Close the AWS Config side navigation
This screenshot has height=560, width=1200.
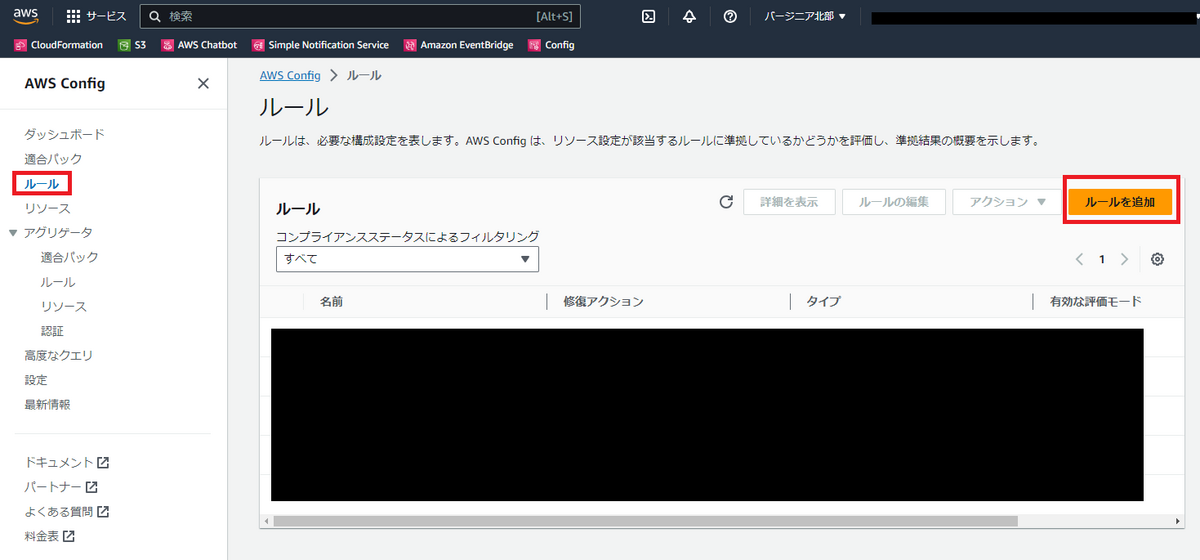click(x=203, y=83)
